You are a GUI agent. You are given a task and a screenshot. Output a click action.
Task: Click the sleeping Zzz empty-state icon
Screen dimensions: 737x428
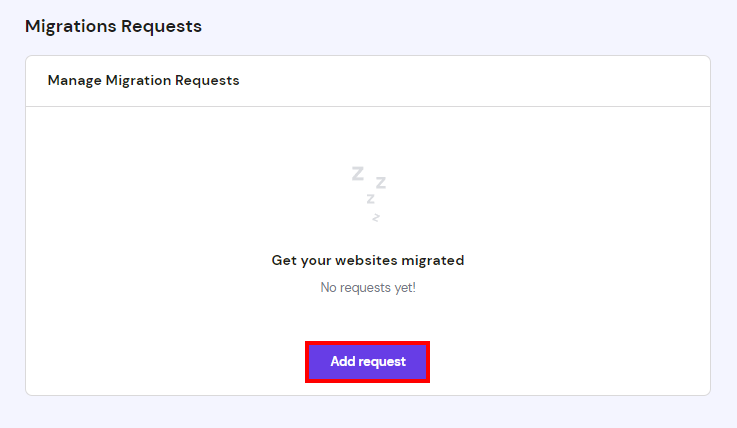pyautogui.click(x=368, y=194)
